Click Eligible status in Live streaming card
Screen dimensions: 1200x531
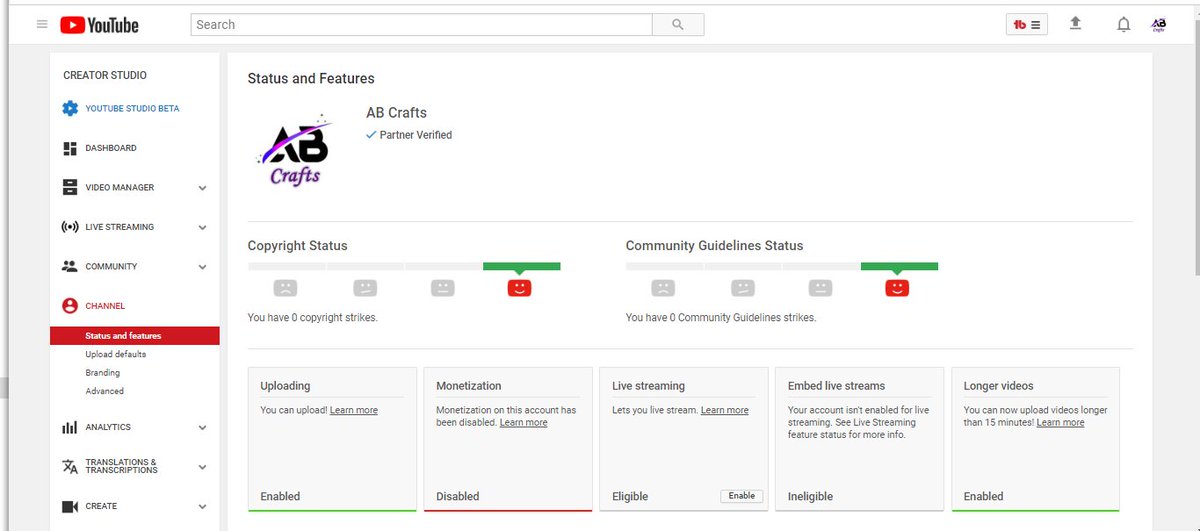point(630,496)
